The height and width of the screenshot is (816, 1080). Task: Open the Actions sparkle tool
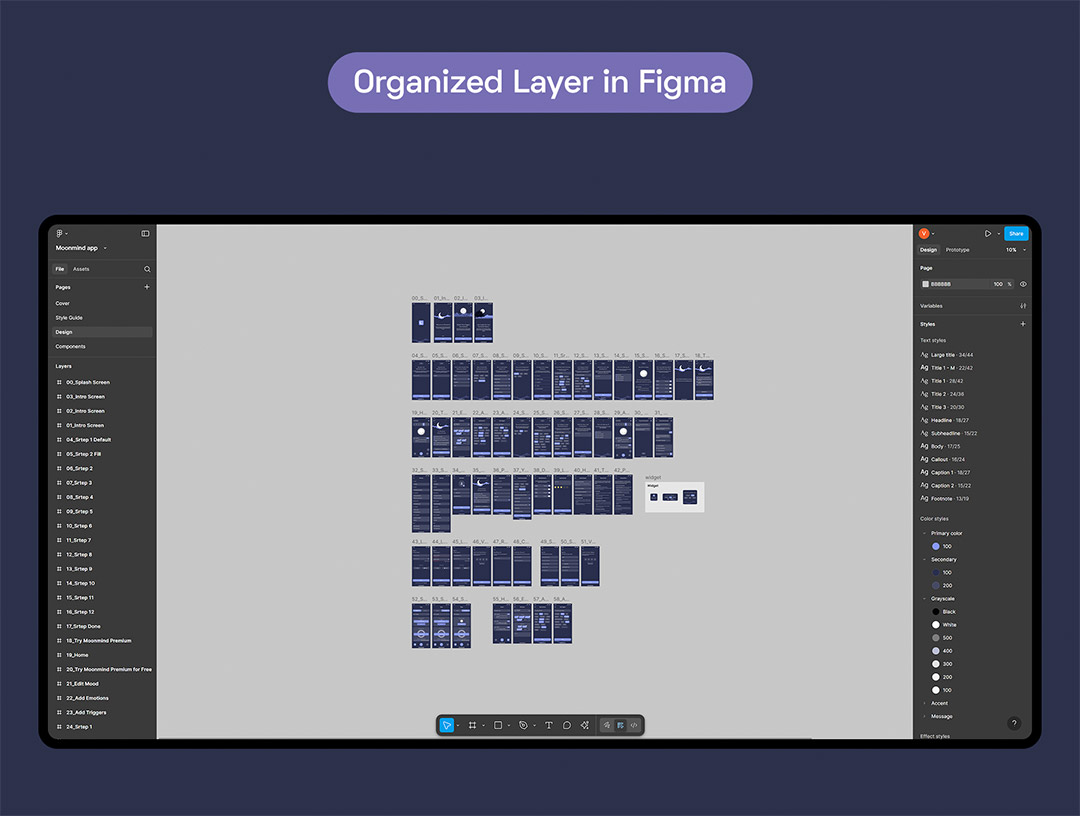pyautogui.click(x=585, y=725)
